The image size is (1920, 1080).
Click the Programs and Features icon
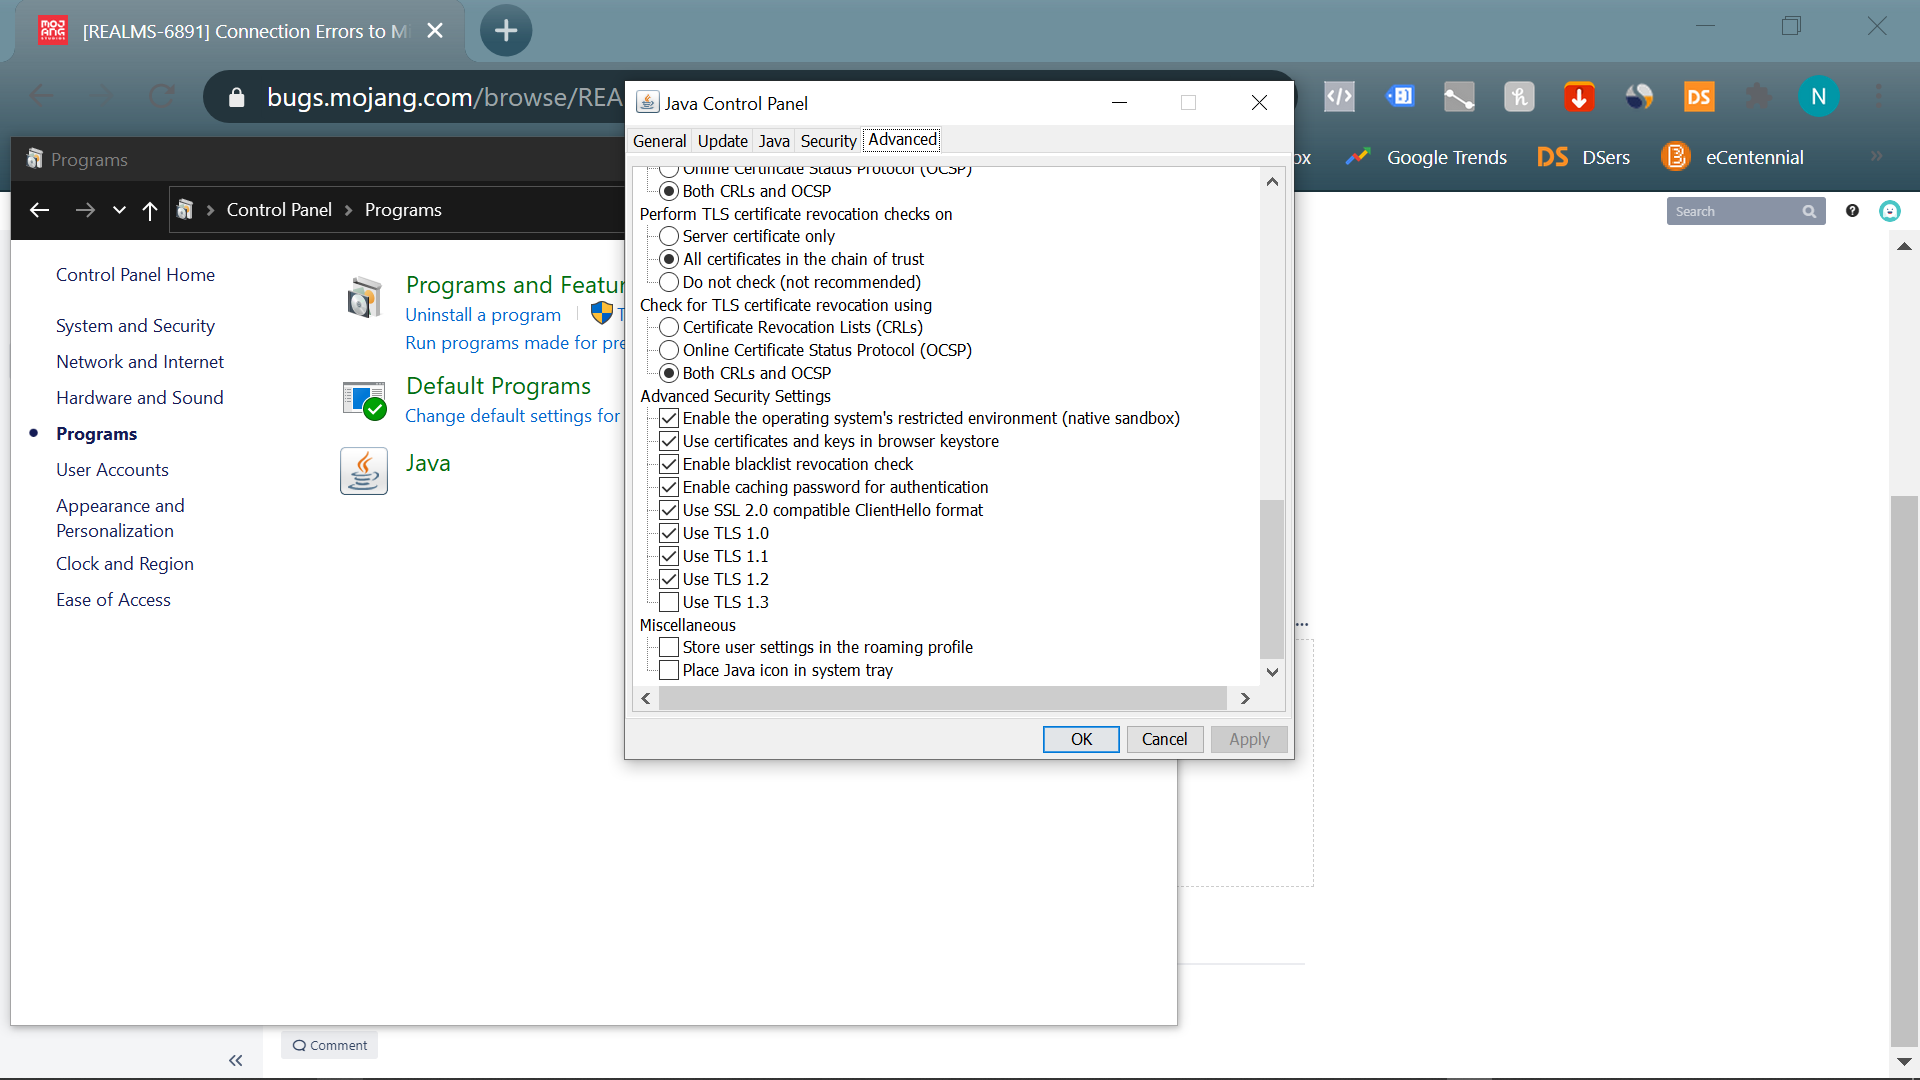coord(364,298)
